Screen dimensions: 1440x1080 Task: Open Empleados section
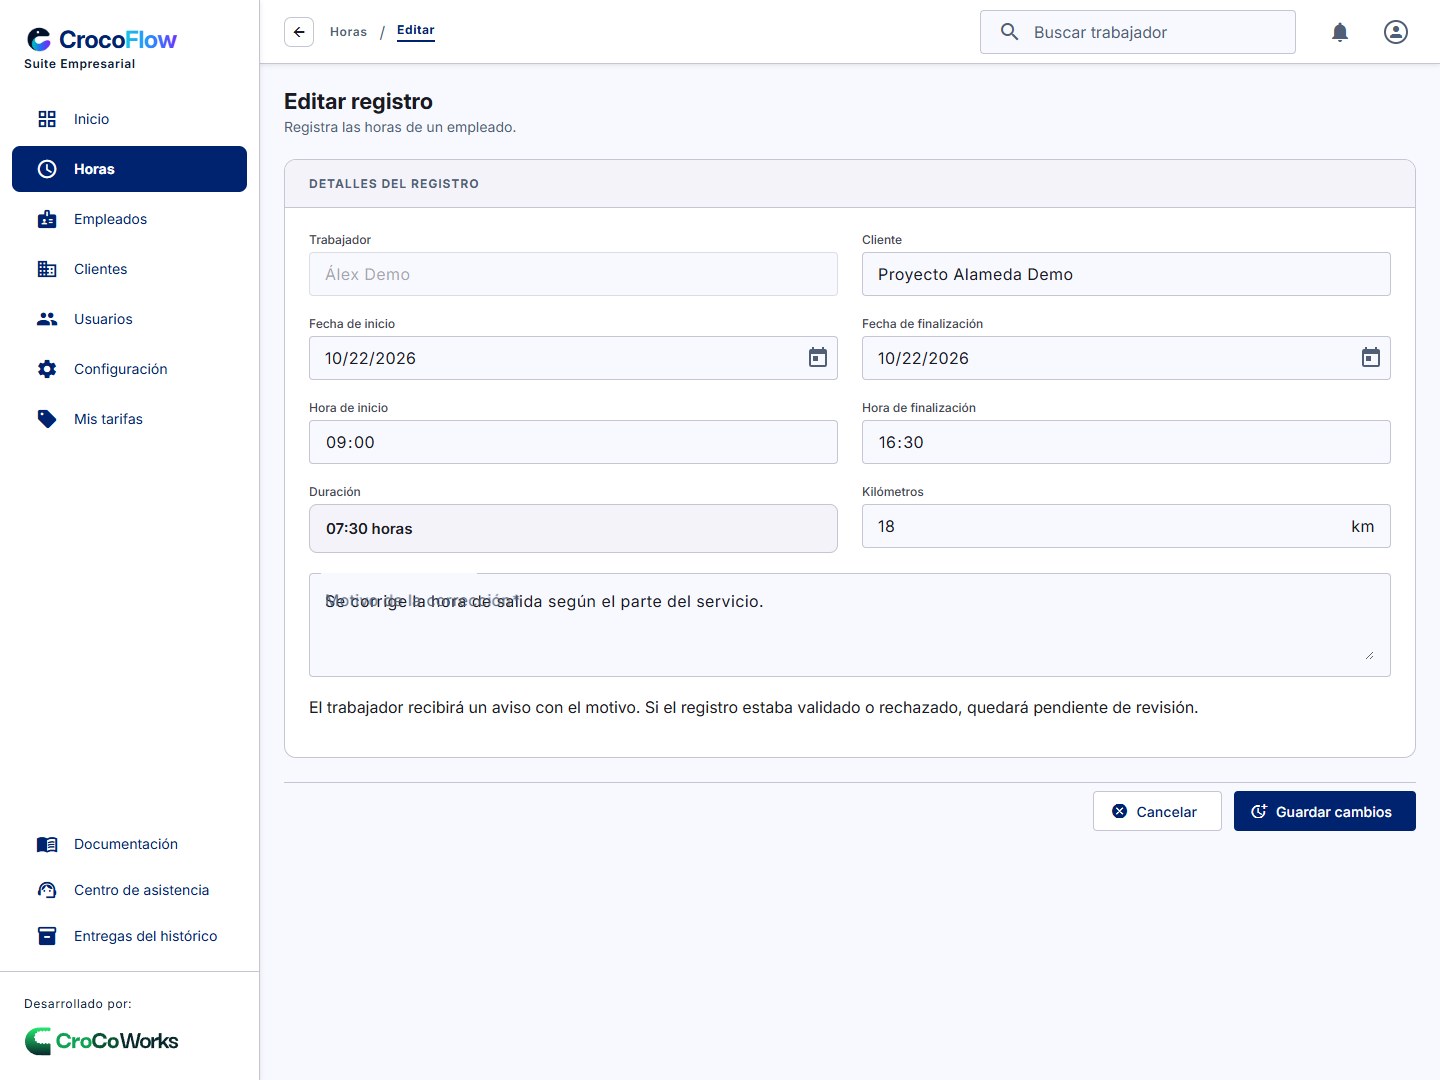pos(129,219)
